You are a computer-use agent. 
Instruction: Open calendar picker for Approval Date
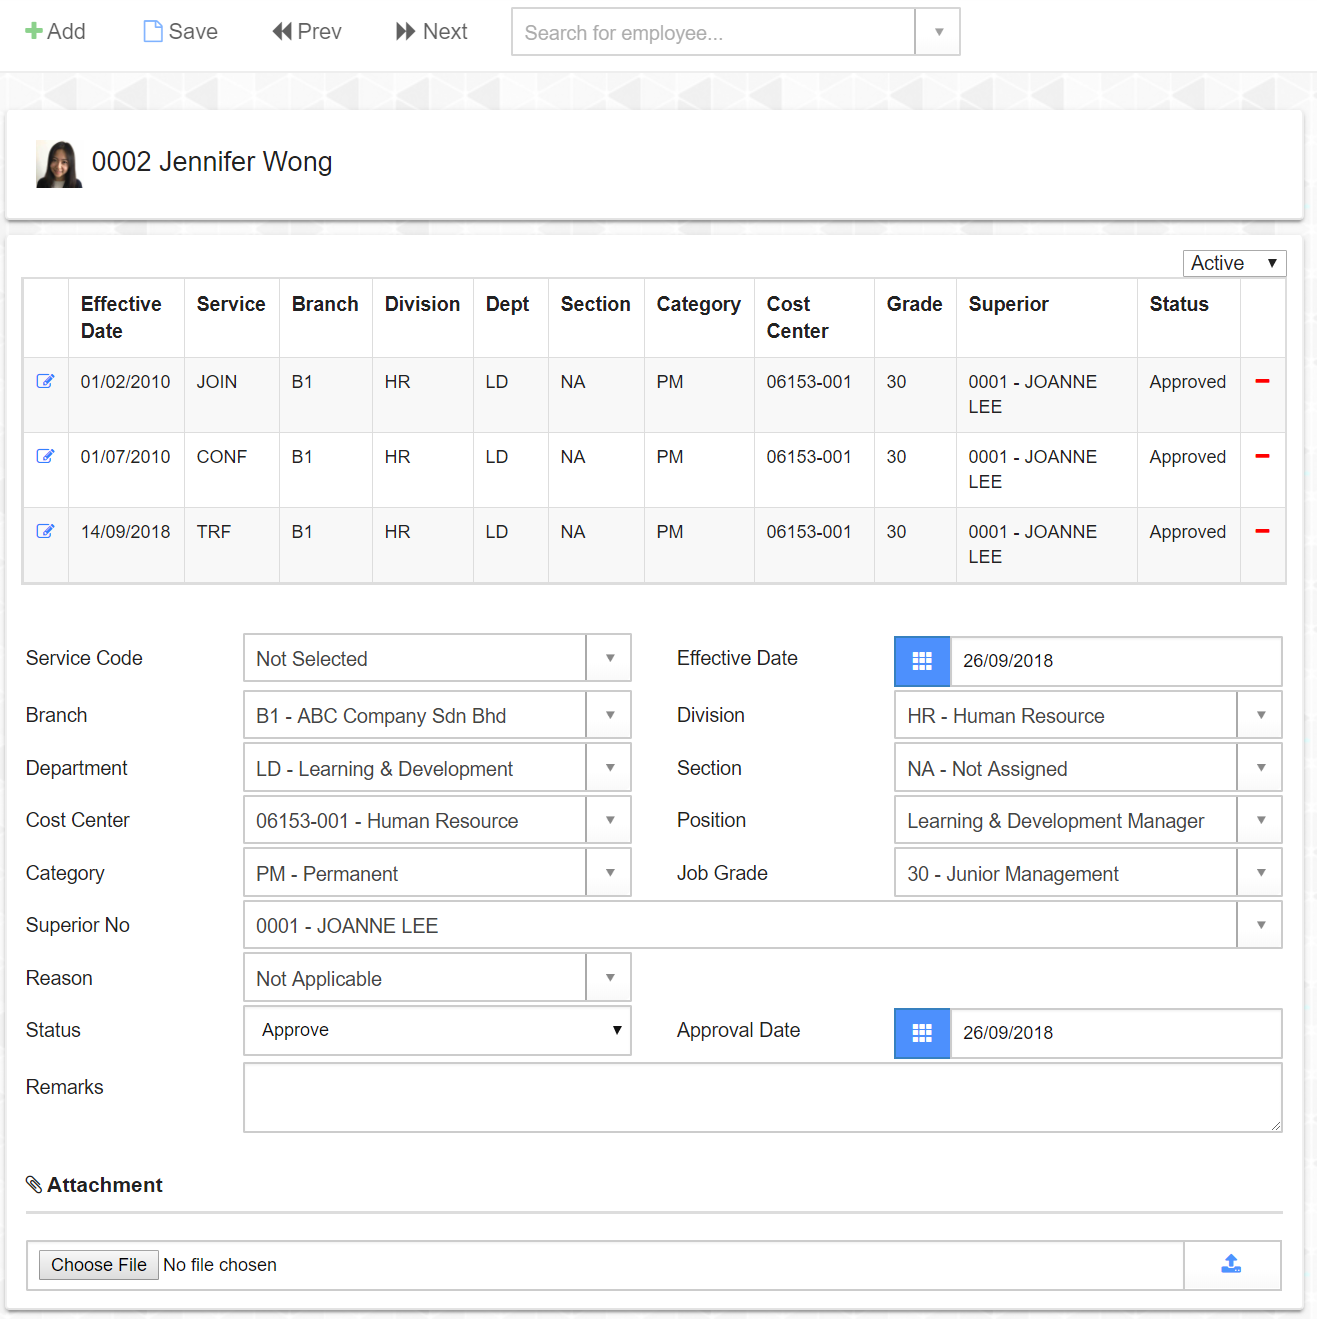[921, 1033]
